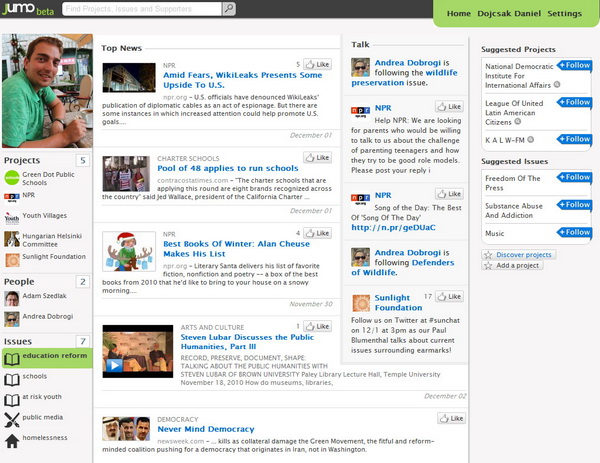Play the Steven Lubar video thumbnail
The width and height of the screenshot is (600, 463).
pos(138,351)
